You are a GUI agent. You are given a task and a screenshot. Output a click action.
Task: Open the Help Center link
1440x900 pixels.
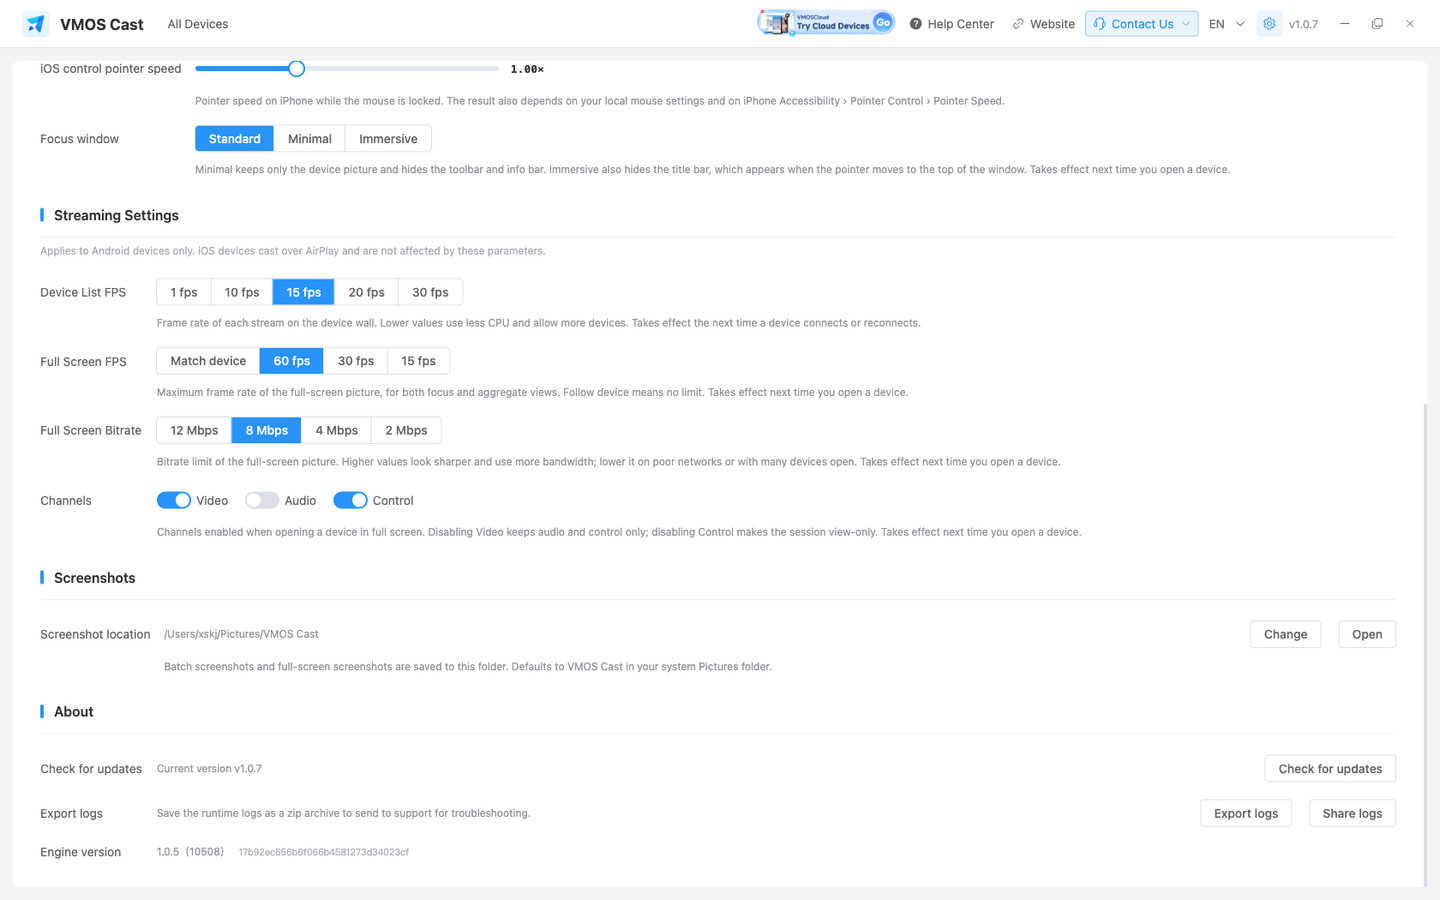951,24
